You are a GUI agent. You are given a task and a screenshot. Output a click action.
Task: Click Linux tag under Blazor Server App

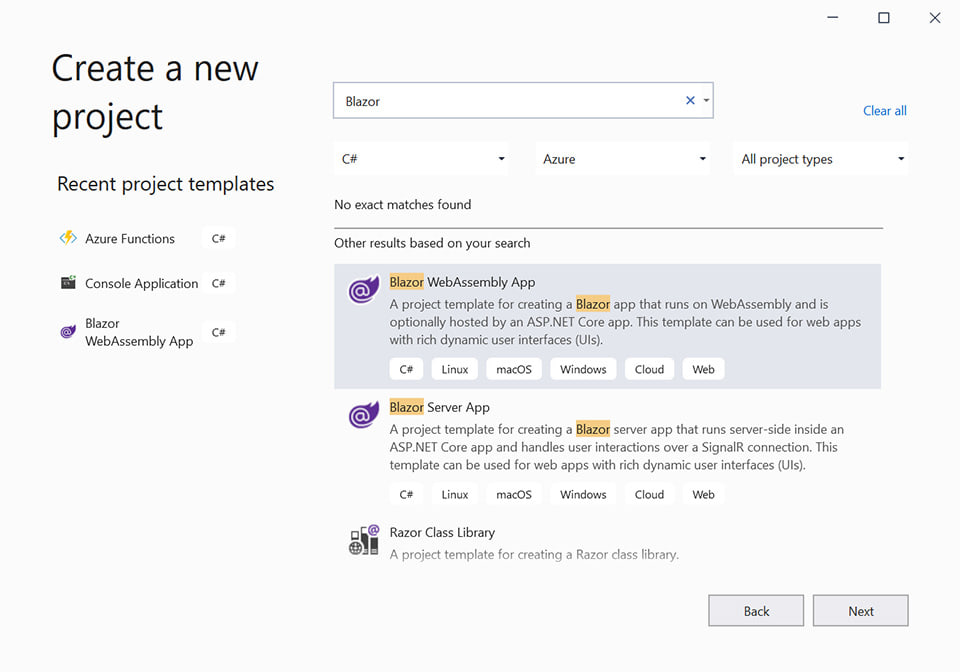pyautogui.click(x=454, y=494)
